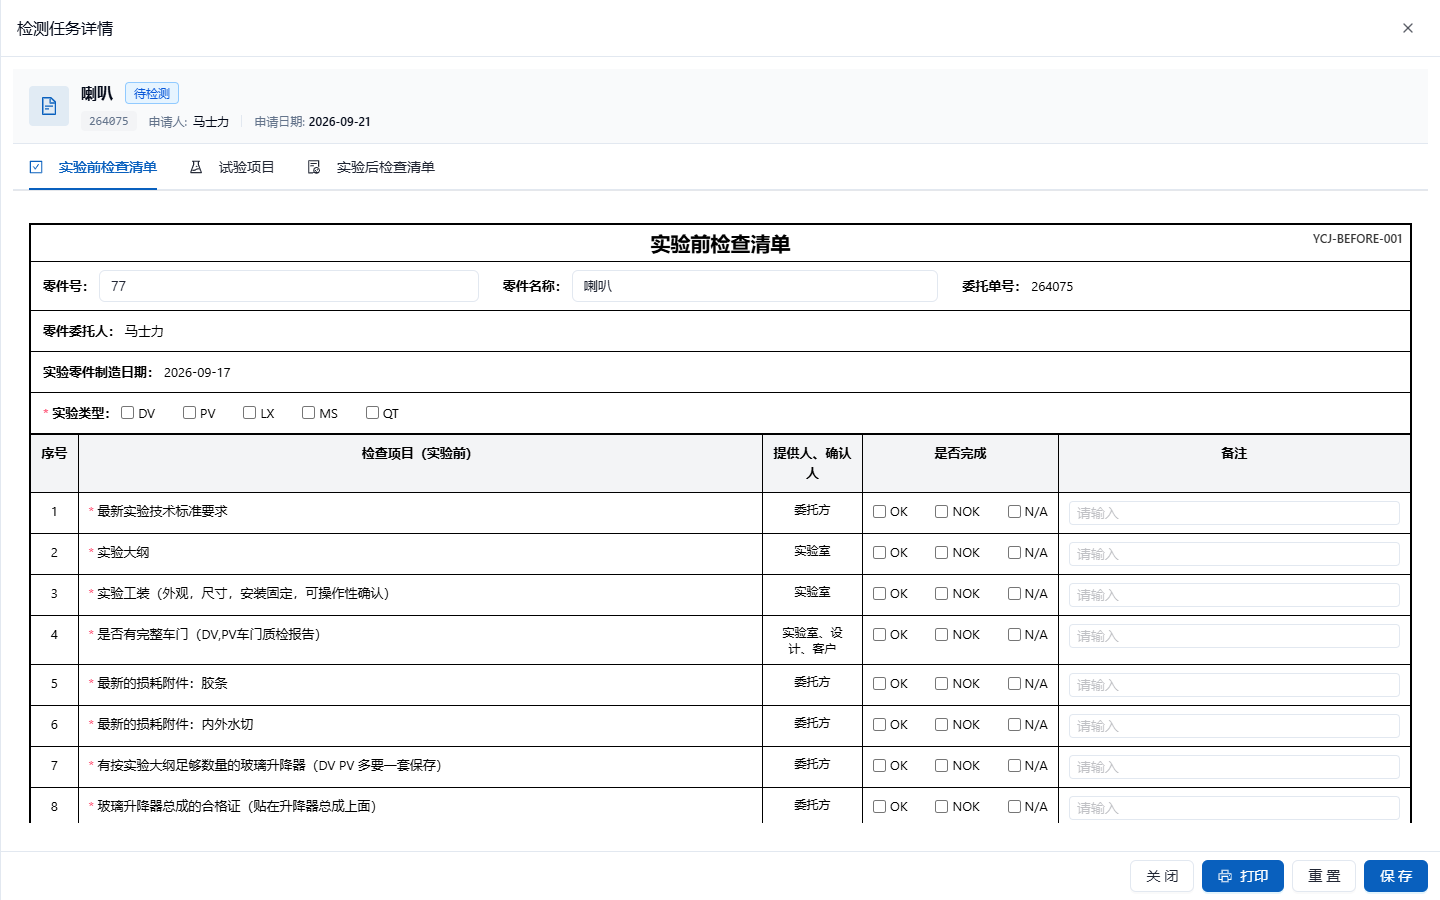Check the DV experiment type box
Screen dimensions: 1440x900
(127, 413)
